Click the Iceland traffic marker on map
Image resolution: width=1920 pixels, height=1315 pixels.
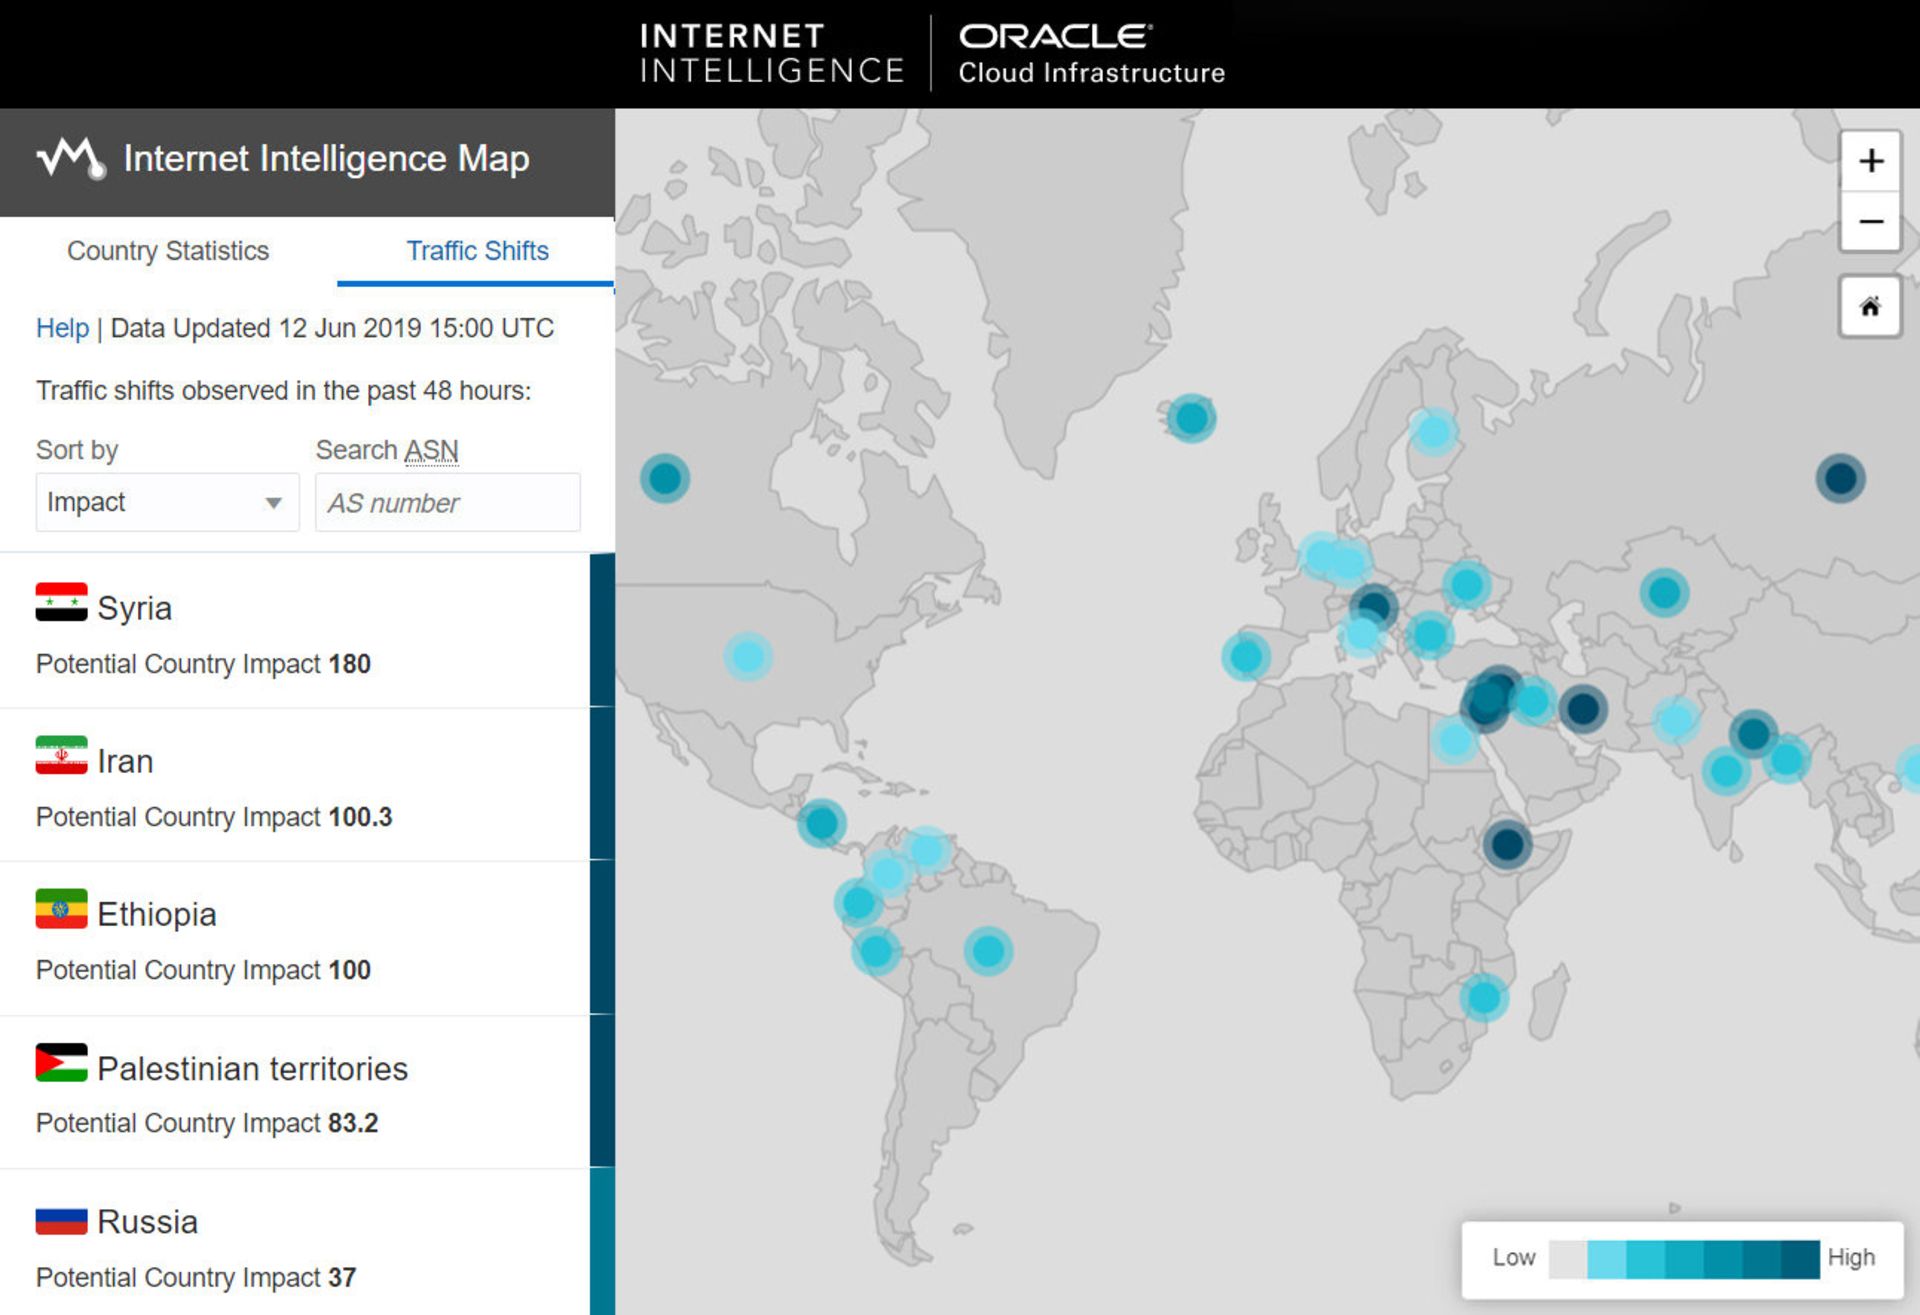[x=1190, y=419]
